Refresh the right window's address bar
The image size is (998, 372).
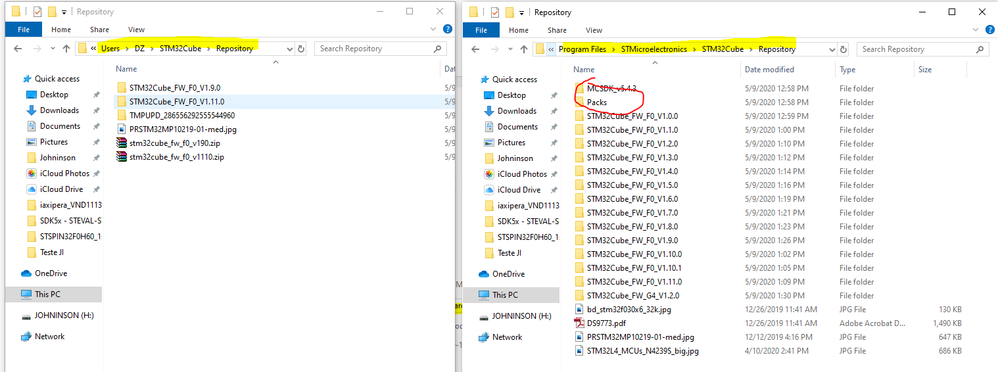click(x=844, y=49)
